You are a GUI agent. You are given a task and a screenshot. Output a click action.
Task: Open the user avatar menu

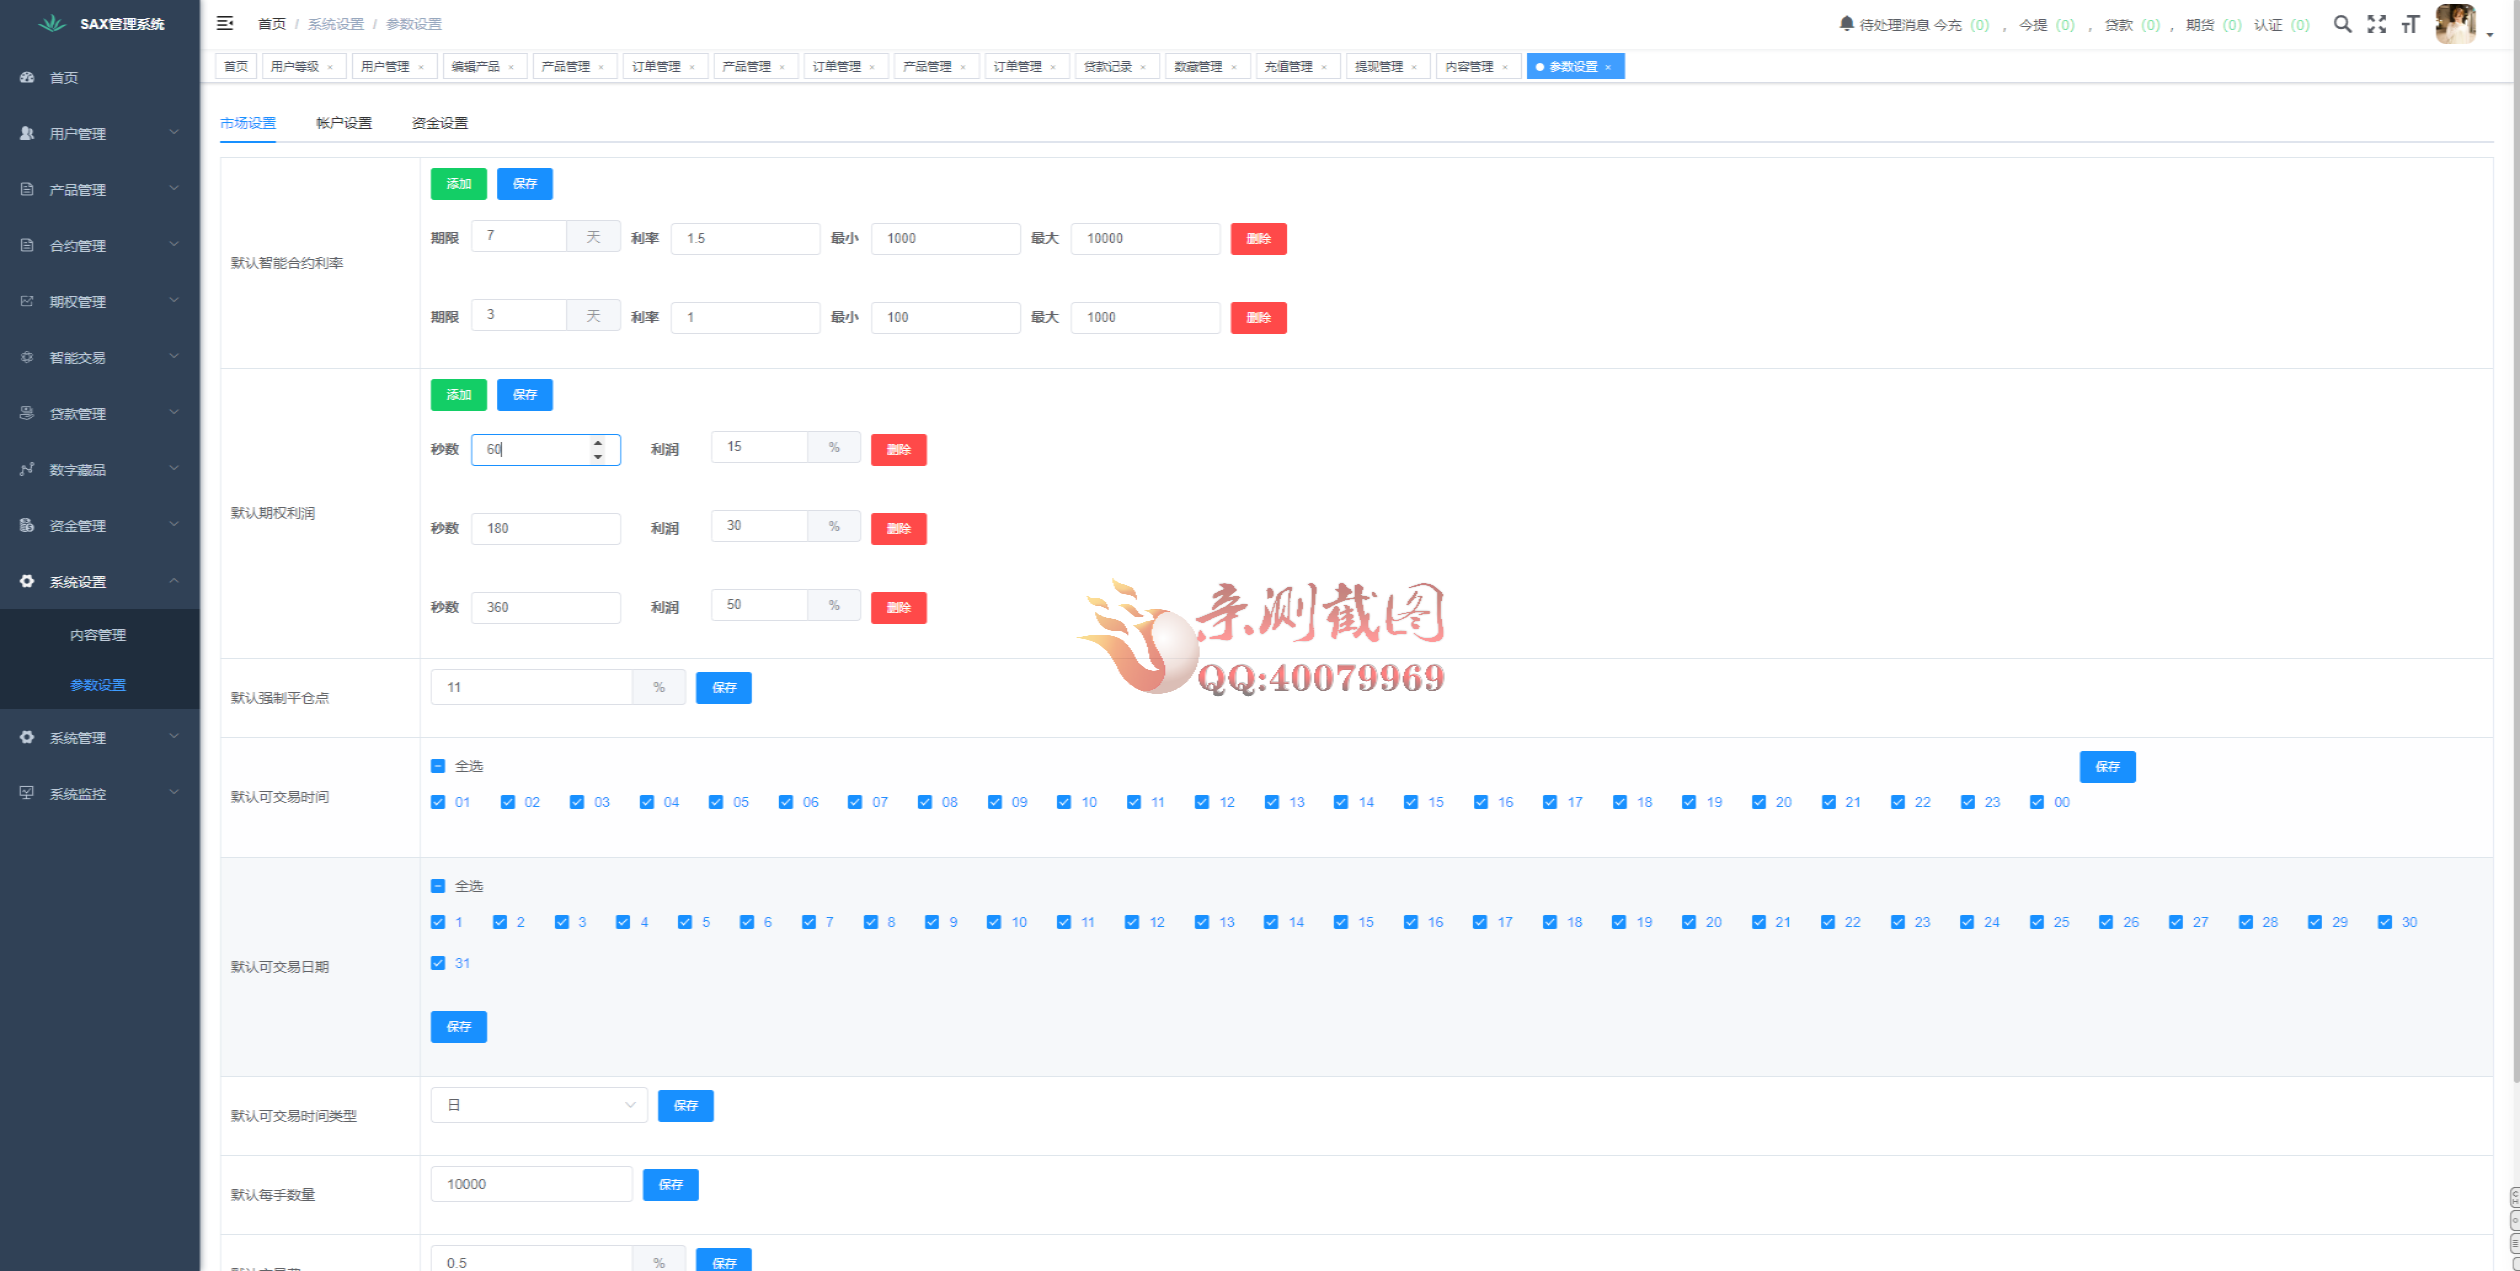pyautogui.click(x=2457, y=24)
